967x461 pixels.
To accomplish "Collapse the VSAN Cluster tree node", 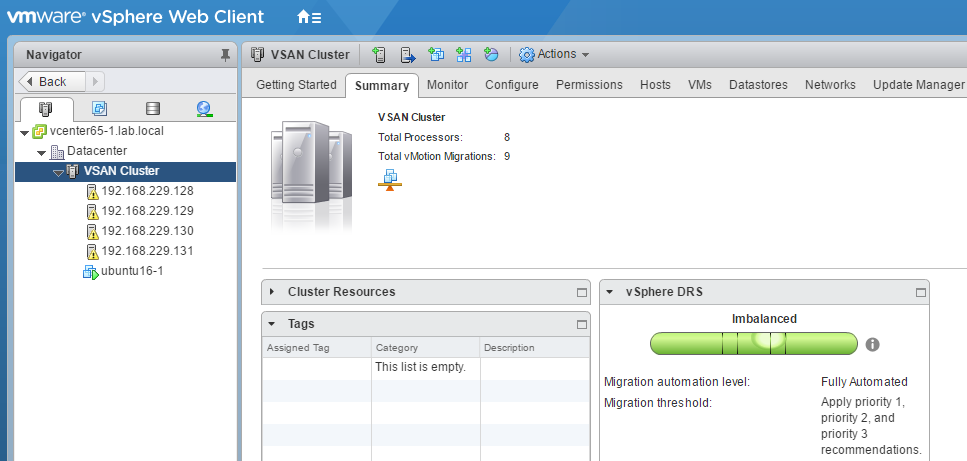I will [58, 173].
